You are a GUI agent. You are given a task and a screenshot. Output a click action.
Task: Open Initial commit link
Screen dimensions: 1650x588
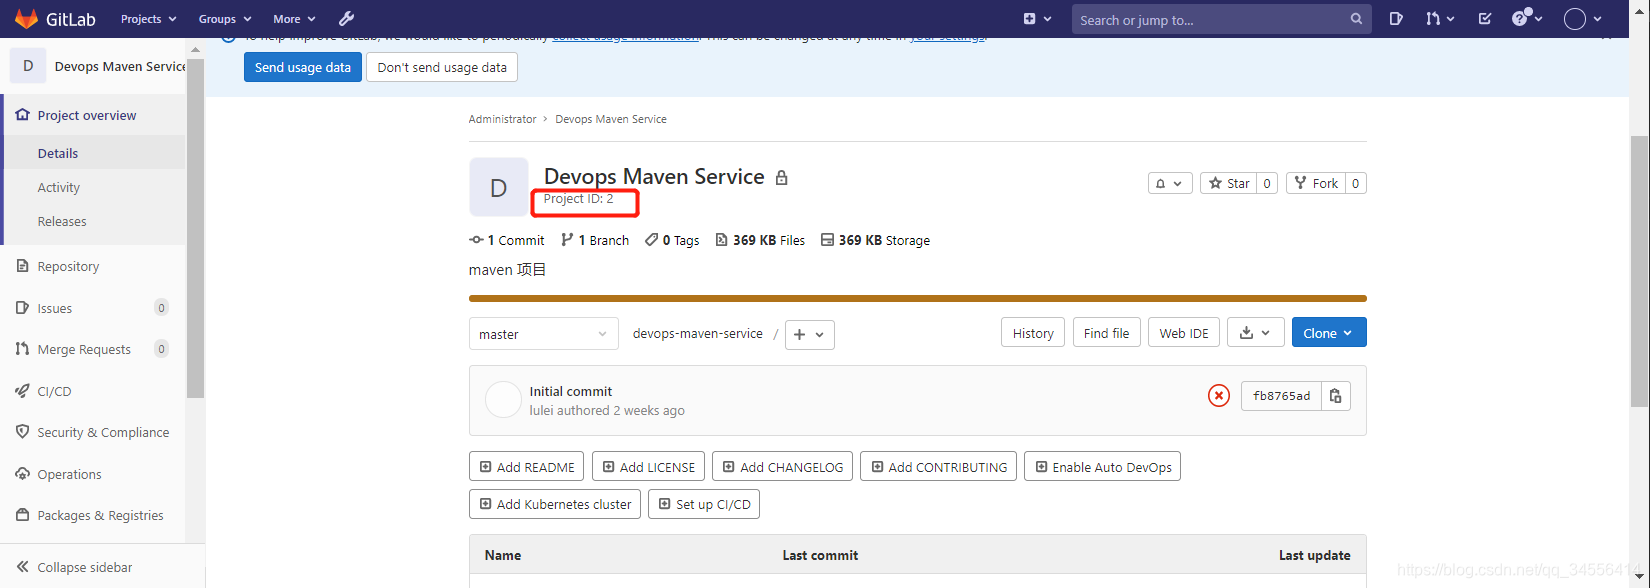(x=570, y=391)
